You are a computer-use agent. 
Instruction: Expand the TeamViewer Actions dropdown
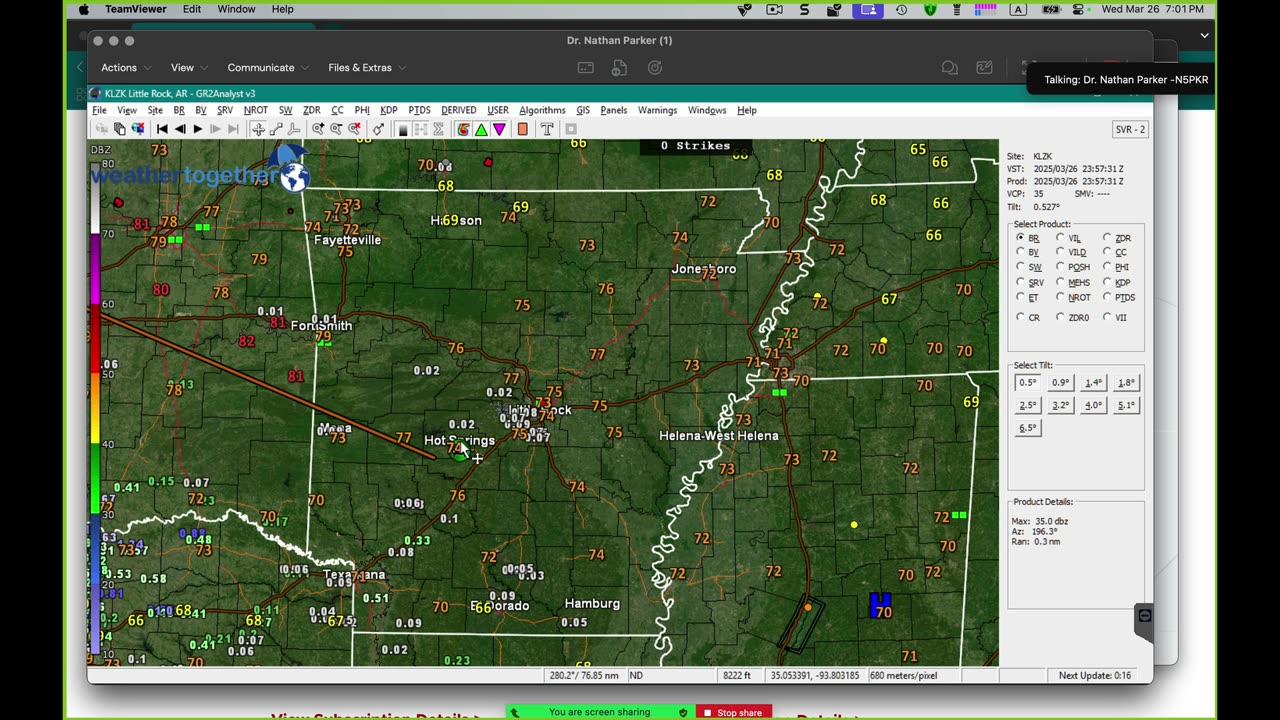coord(126,68)
